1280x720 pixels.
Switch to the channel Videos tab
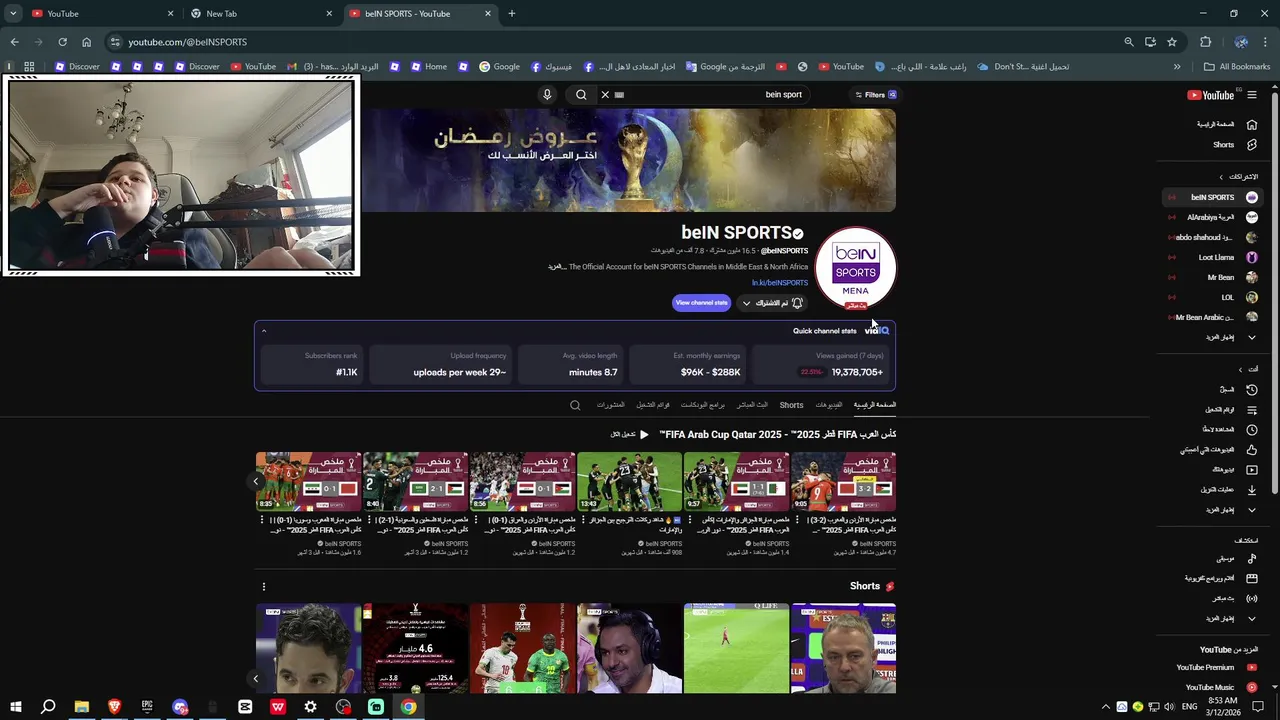tap(828, 405)
